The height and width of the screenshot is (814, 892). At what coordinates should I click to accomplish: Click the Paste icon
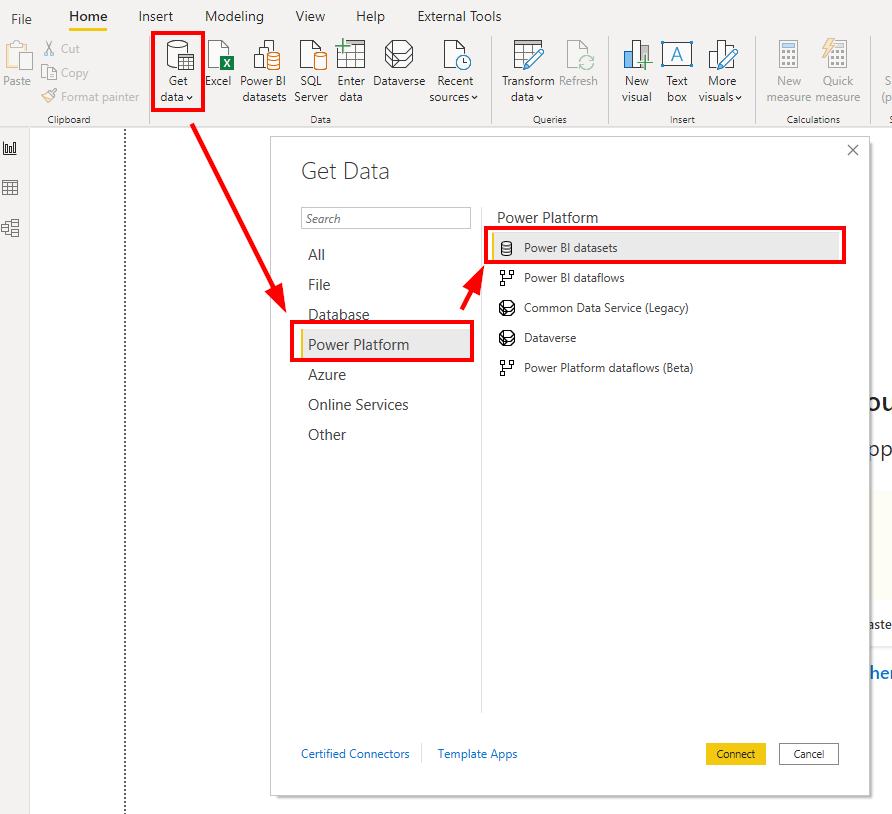pyautogui.click(x=17, y=64)
